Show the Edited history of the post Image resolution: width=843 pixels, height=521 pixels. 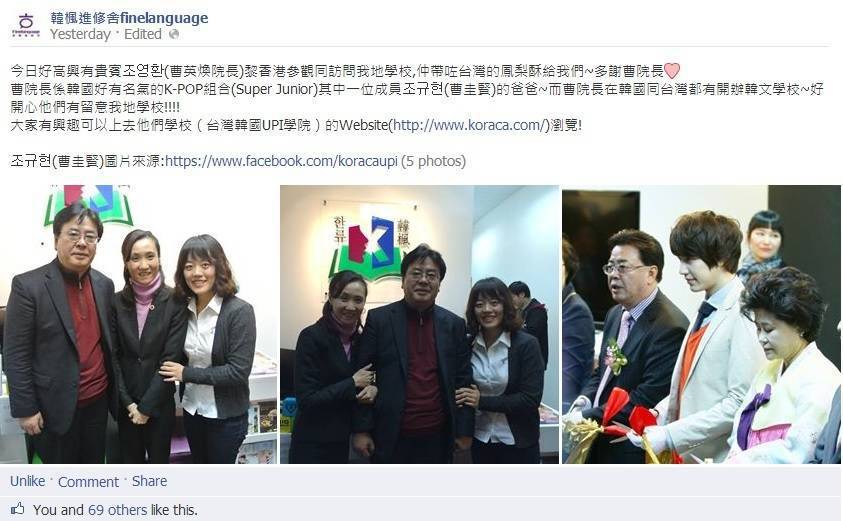click(x=142, y=34)
